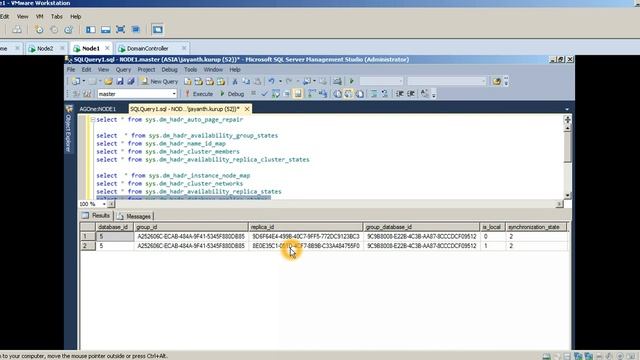The image size is (640, 360).
Task: Take a VMware snapshot of this virtual machine
Action: 39,29
